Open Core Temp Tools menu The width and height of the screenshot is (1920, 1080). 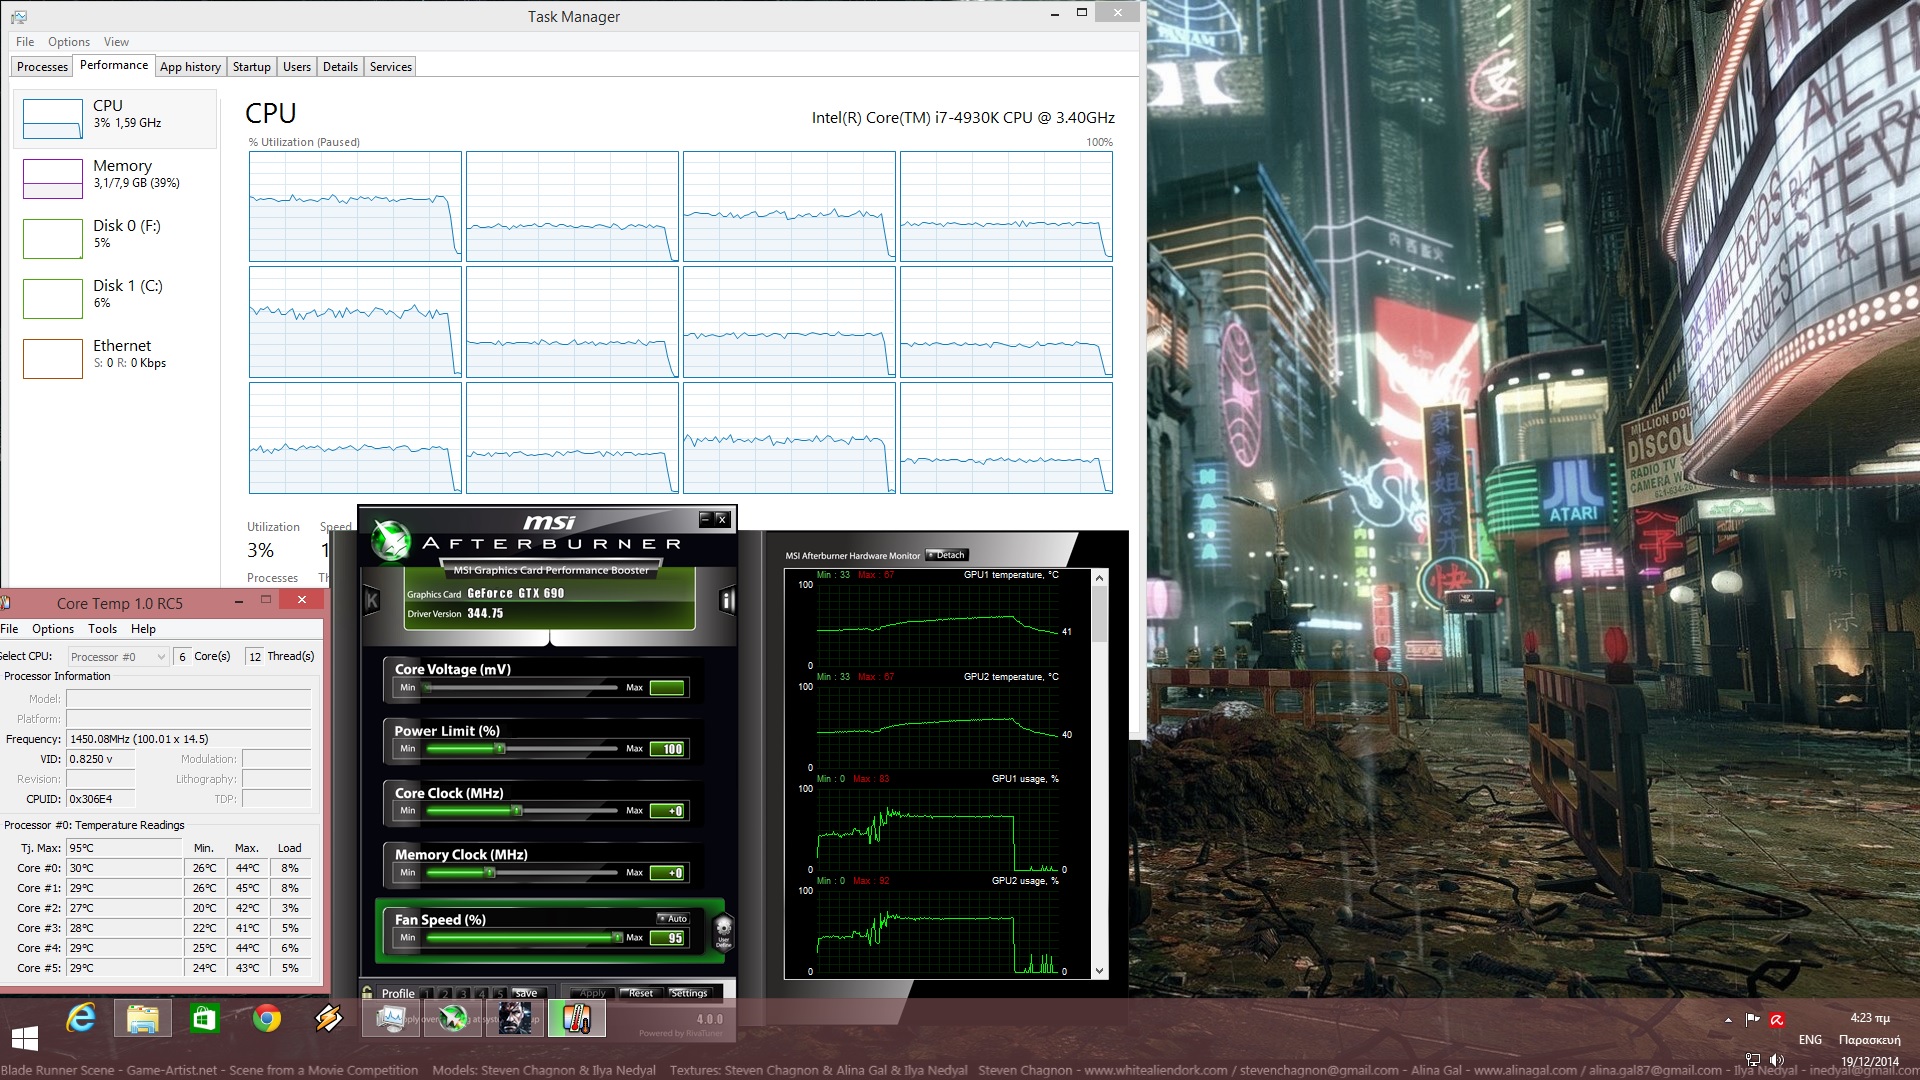click(x=102, y=629)
